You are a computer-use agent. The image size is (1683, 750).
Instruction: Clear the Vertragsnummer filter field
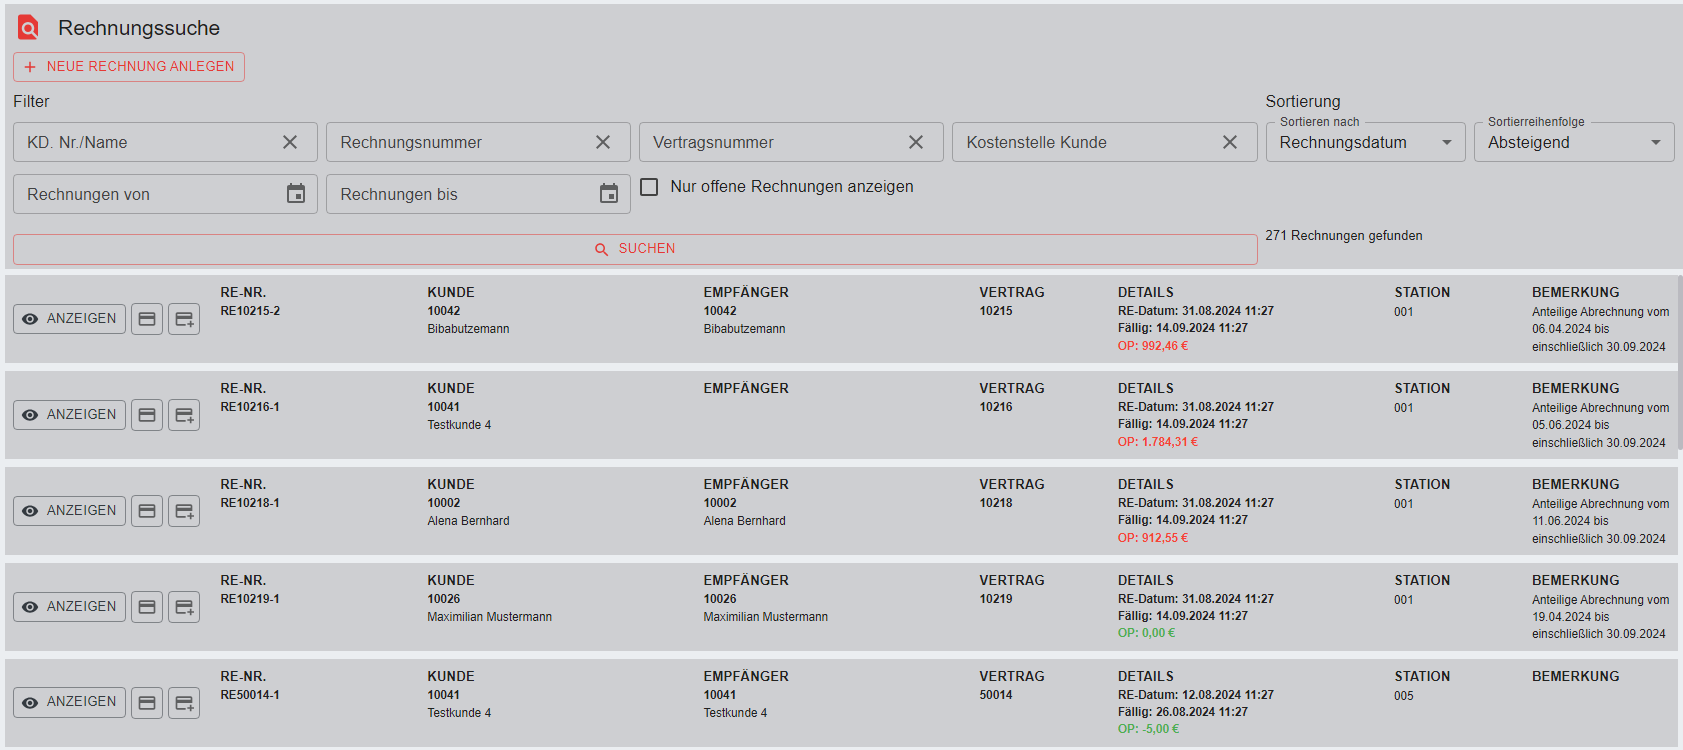[x=916, y=142]
